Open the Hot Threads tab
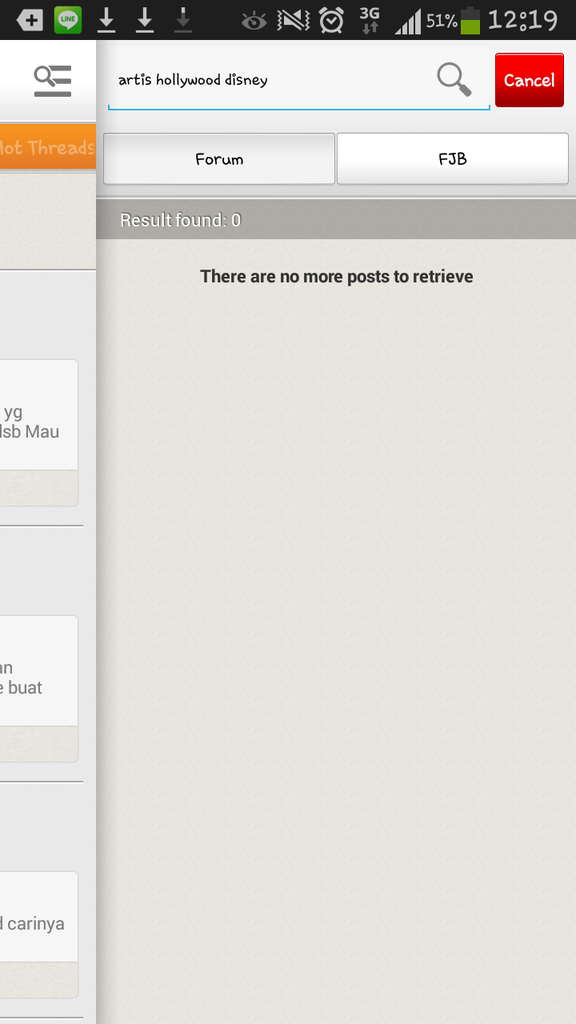 pyautogui.click(x=48, y=148)
